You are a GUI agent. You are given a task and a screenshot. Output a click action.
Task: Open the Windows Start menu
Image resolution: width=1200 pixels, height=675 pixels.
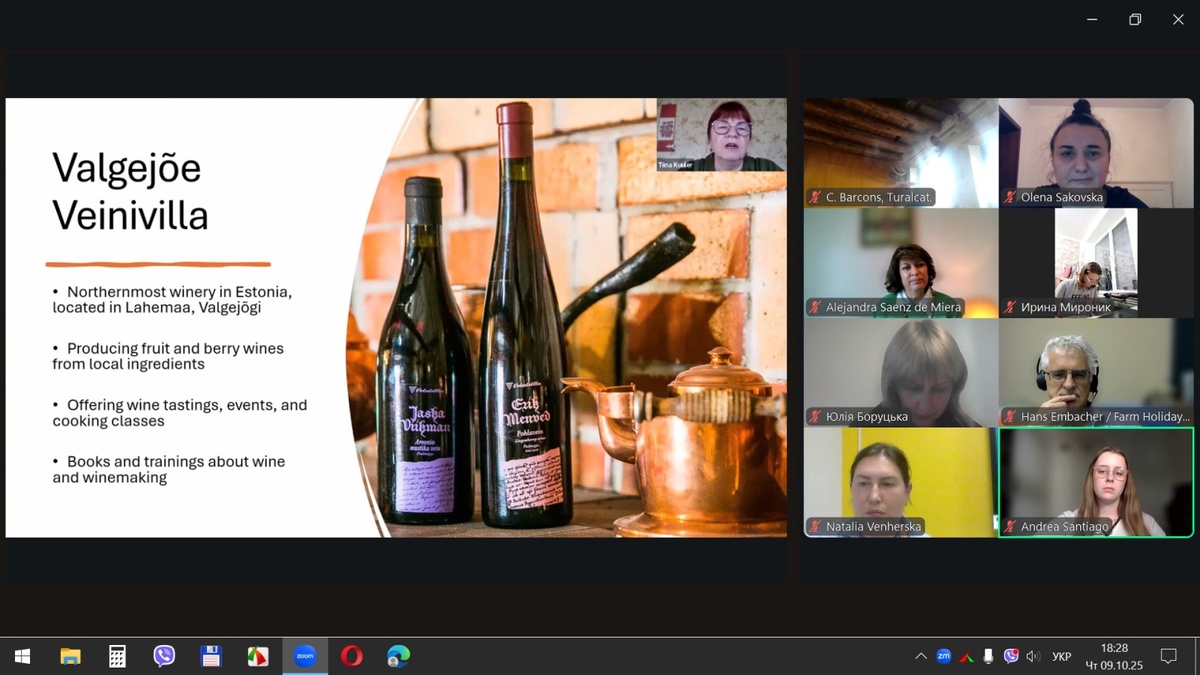(x=22, y=656)
